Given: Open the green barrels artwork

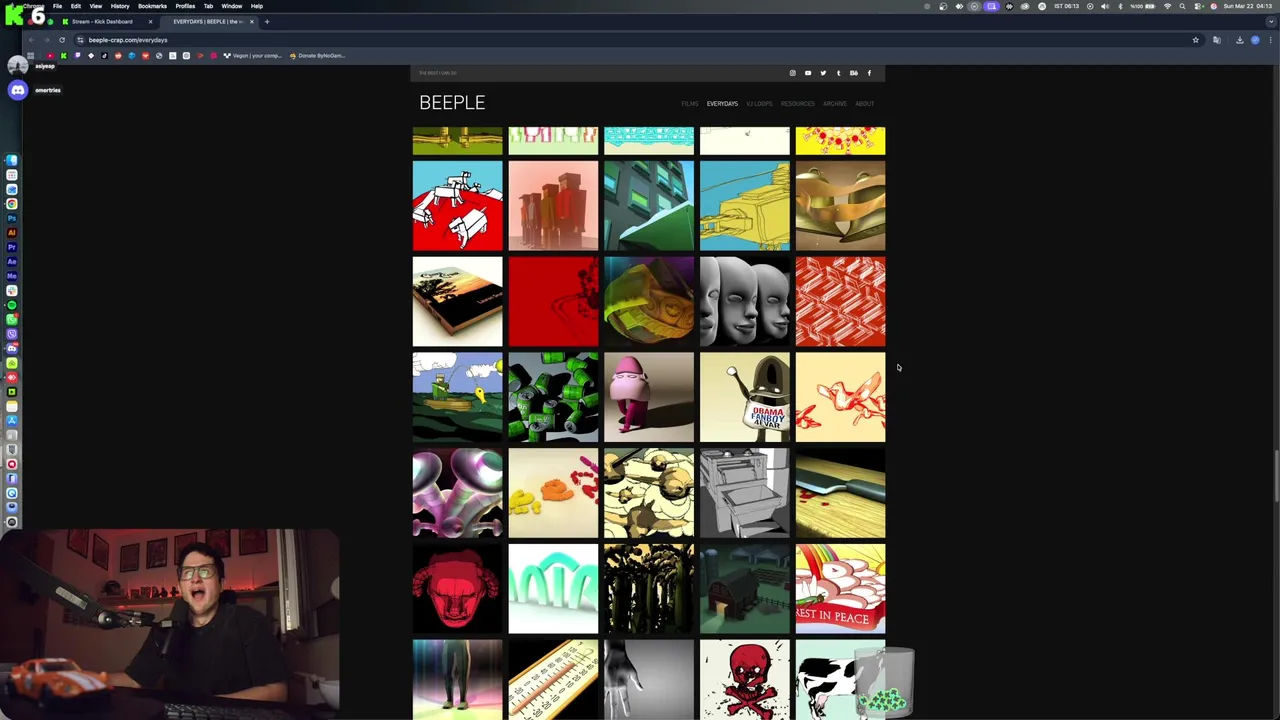Looking at the screenshot, I should [x=553, y=397].
